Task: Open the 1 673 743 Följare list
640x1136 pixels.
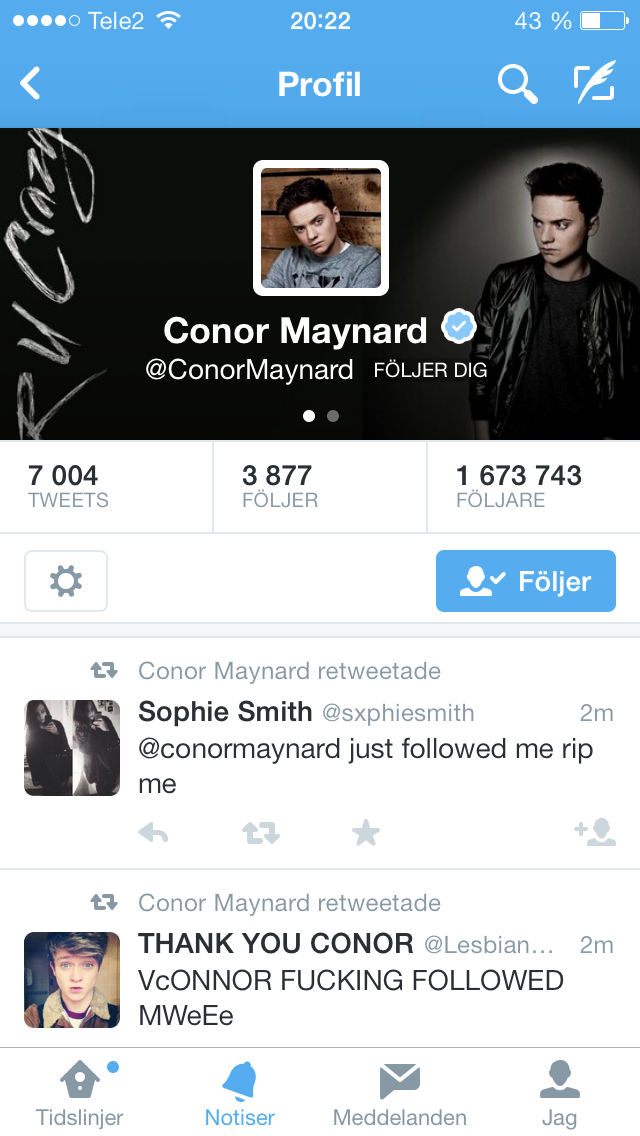Action: [x=533, y=487]
